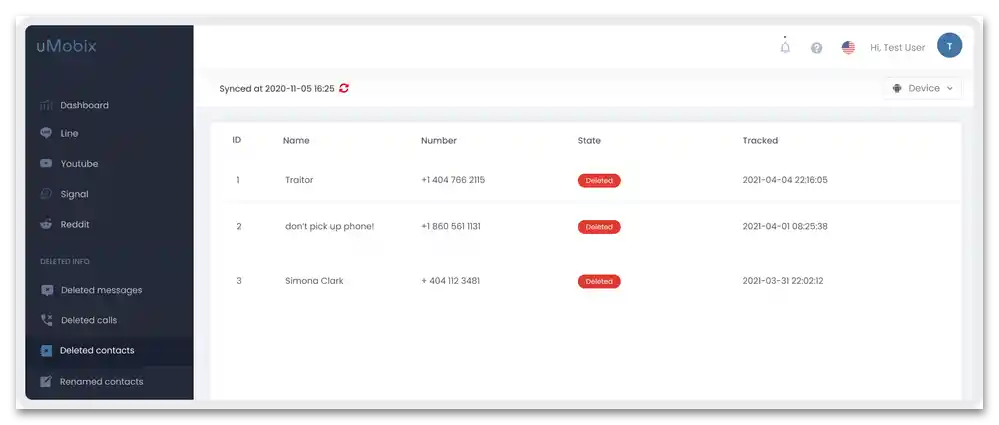Click the Deleted badge for Traitor
Image resolution: width=999 pixels, height=425 pixels.
pyautogui.click(x=599, y=180)
